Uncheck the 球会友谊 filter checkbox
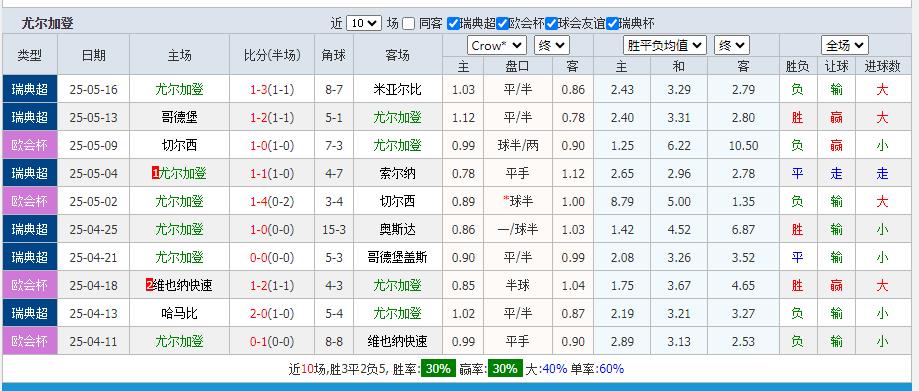 (551, 23)
